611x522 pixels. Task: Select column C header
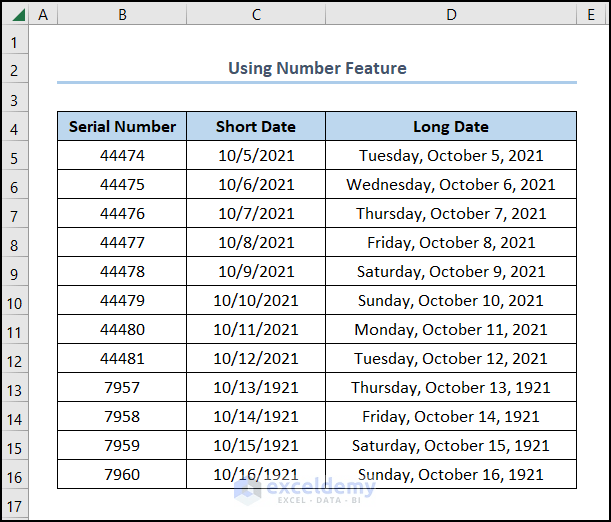tap(256, 15)
